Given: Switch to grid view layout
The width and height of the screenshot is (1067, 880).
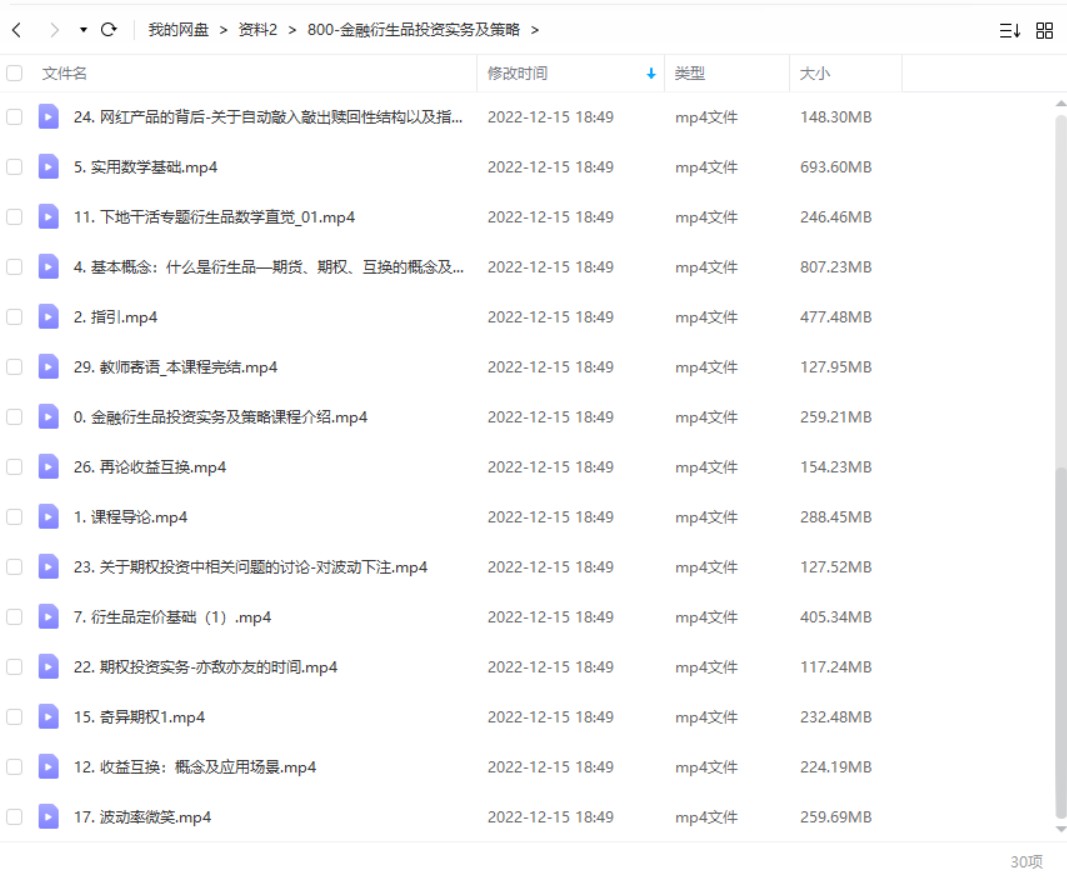Looking at the screenshot, I should click(1045, 31).
